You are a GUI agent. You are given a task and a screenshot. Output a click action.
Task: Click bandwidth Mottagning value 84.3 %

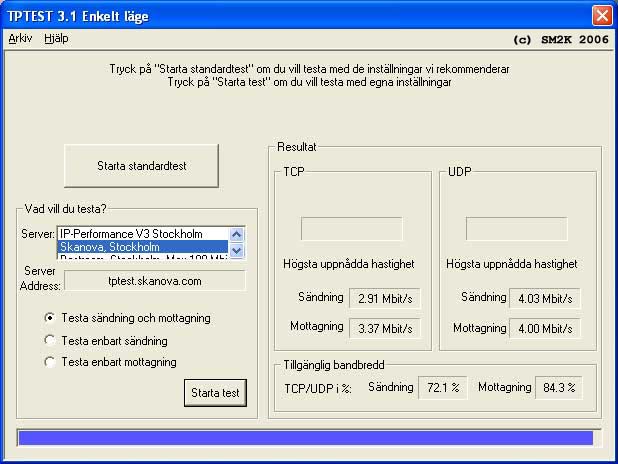(x=558, y=388)
